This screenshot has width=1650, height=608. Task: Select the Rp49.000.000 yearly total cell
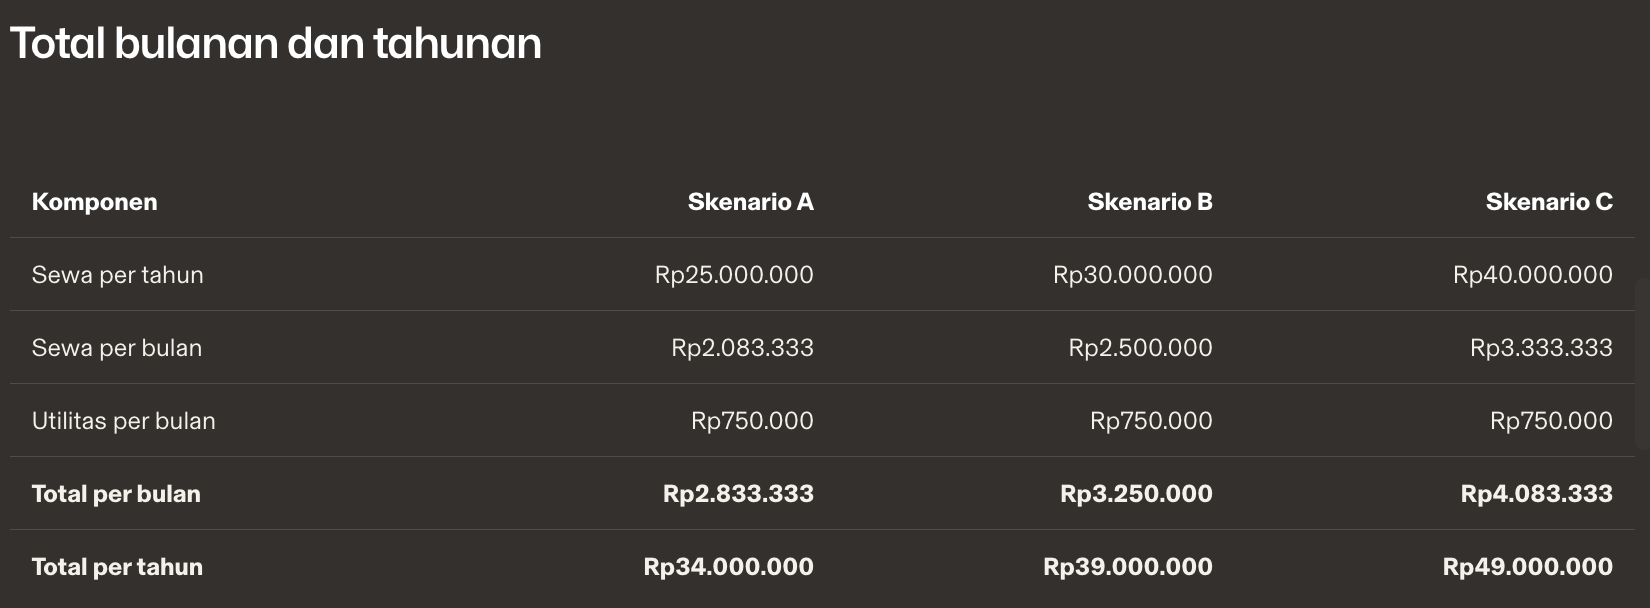coord(1528,567)
